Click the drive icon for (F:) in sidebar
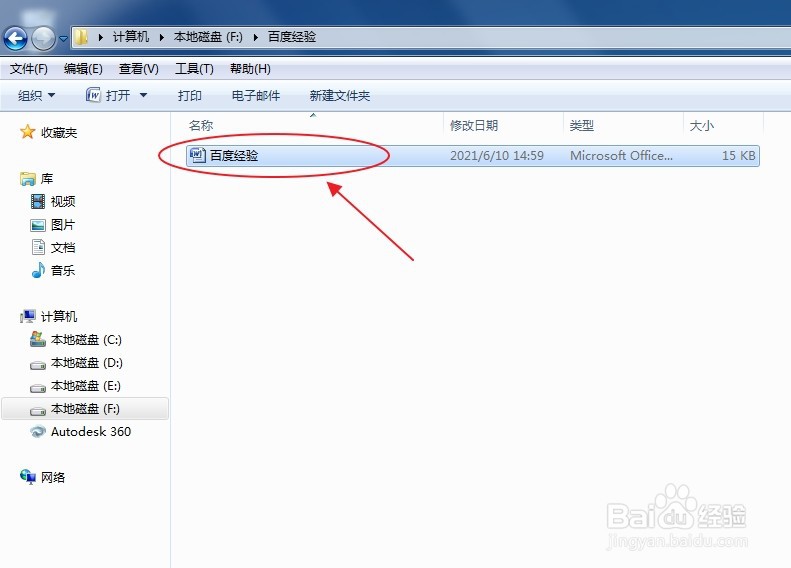Image resolution: width=791 pixels, height=568 pixels. point(38,411)
